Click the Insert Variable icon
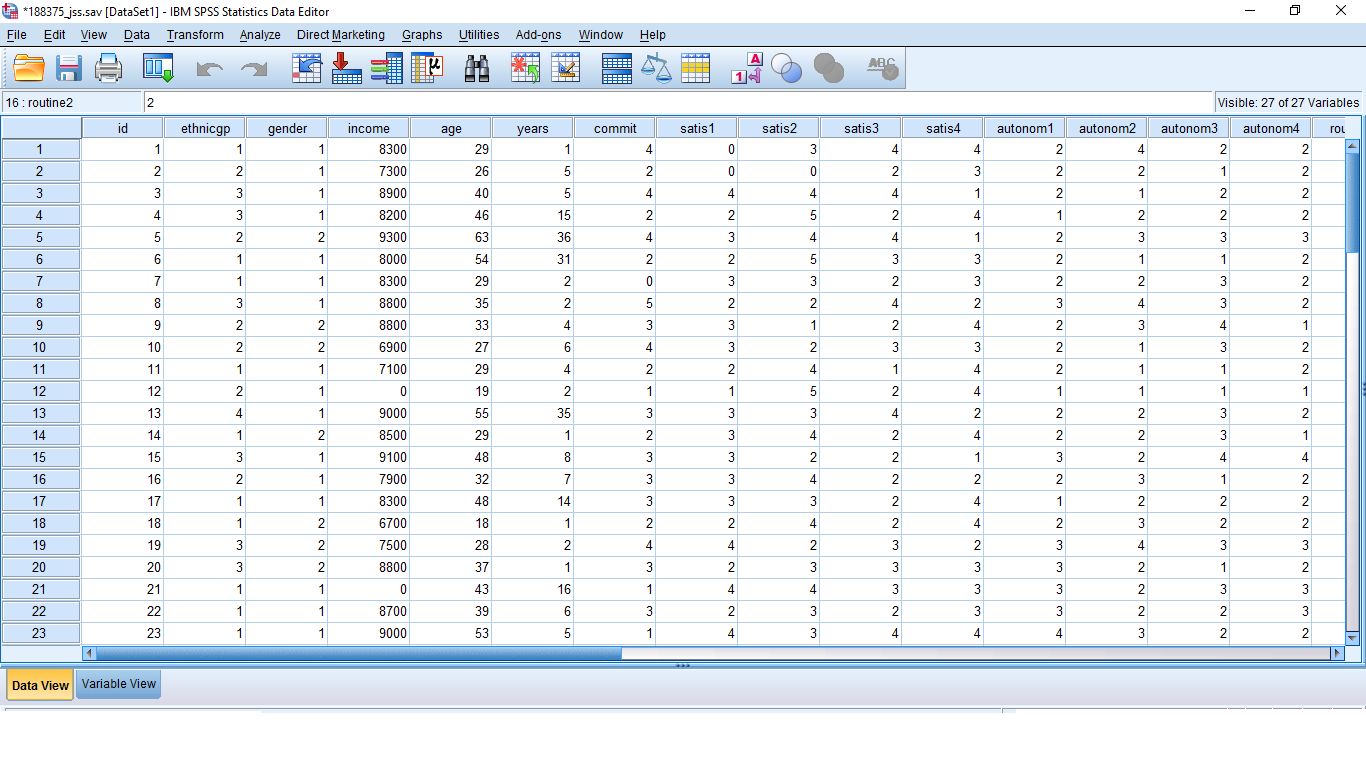This screenshot has height=768, width=1366. tap(566, 68)
